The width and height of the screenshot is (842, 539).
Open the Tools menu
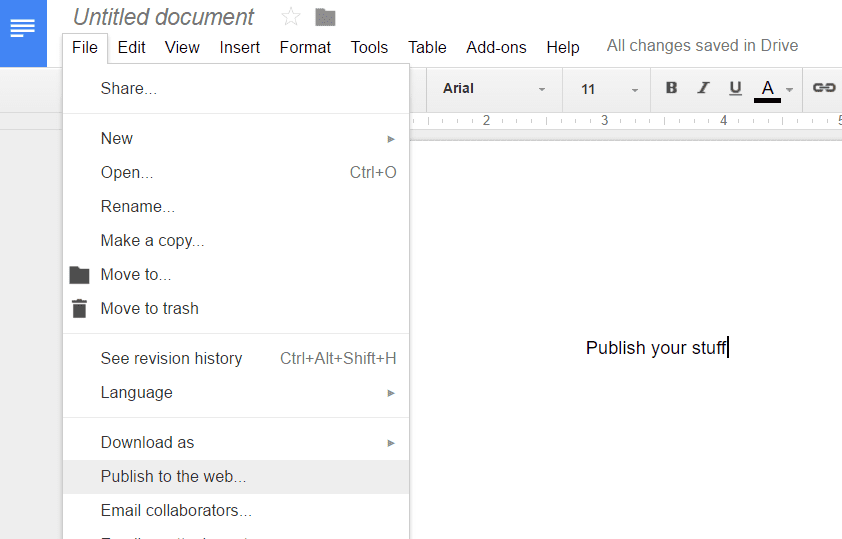coord(369,47)
